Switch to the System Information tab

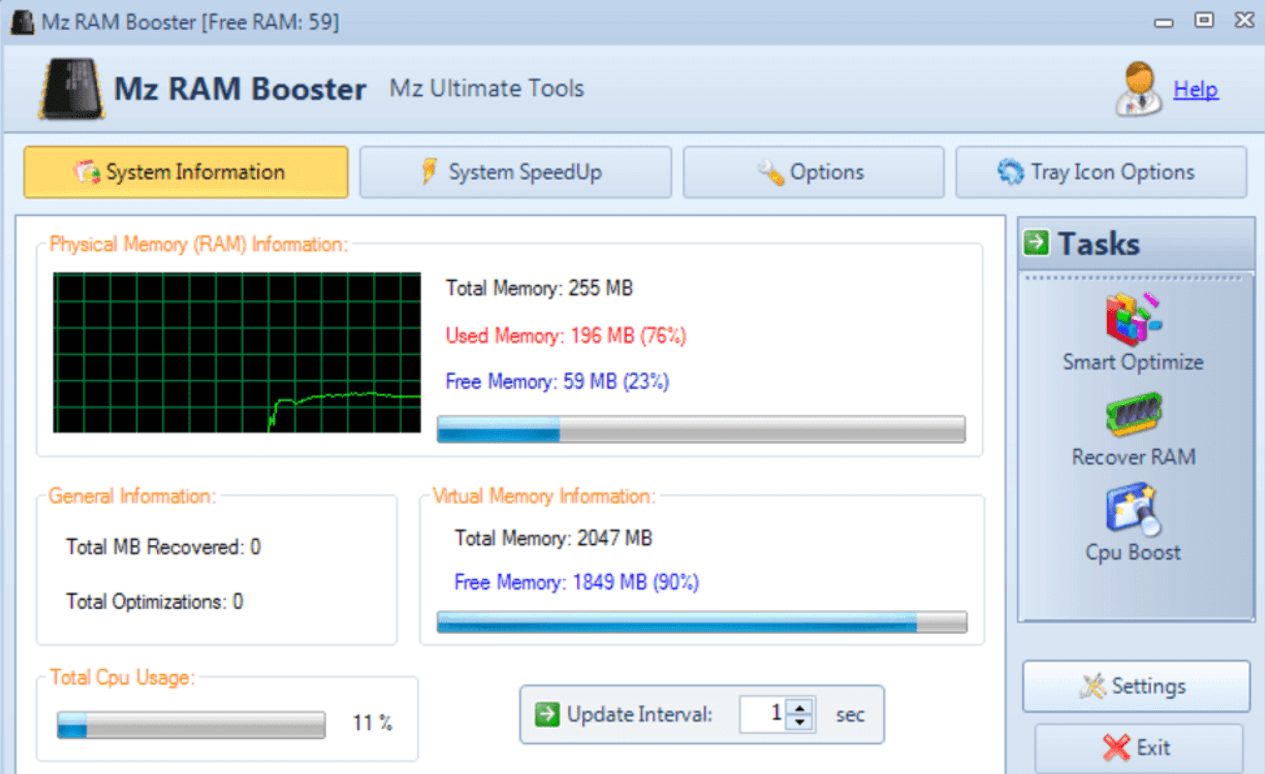coord(186,172)
